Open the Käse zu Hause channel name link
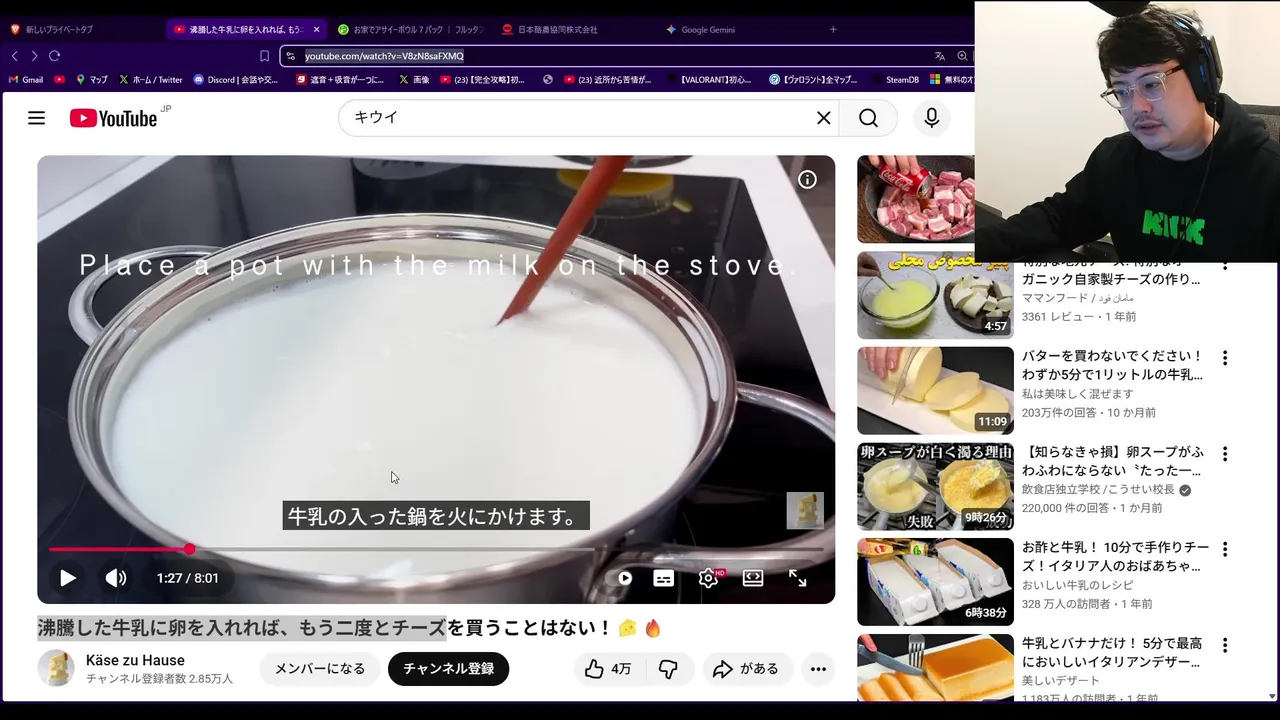The image size is (1280, 720). coord(135,660)
